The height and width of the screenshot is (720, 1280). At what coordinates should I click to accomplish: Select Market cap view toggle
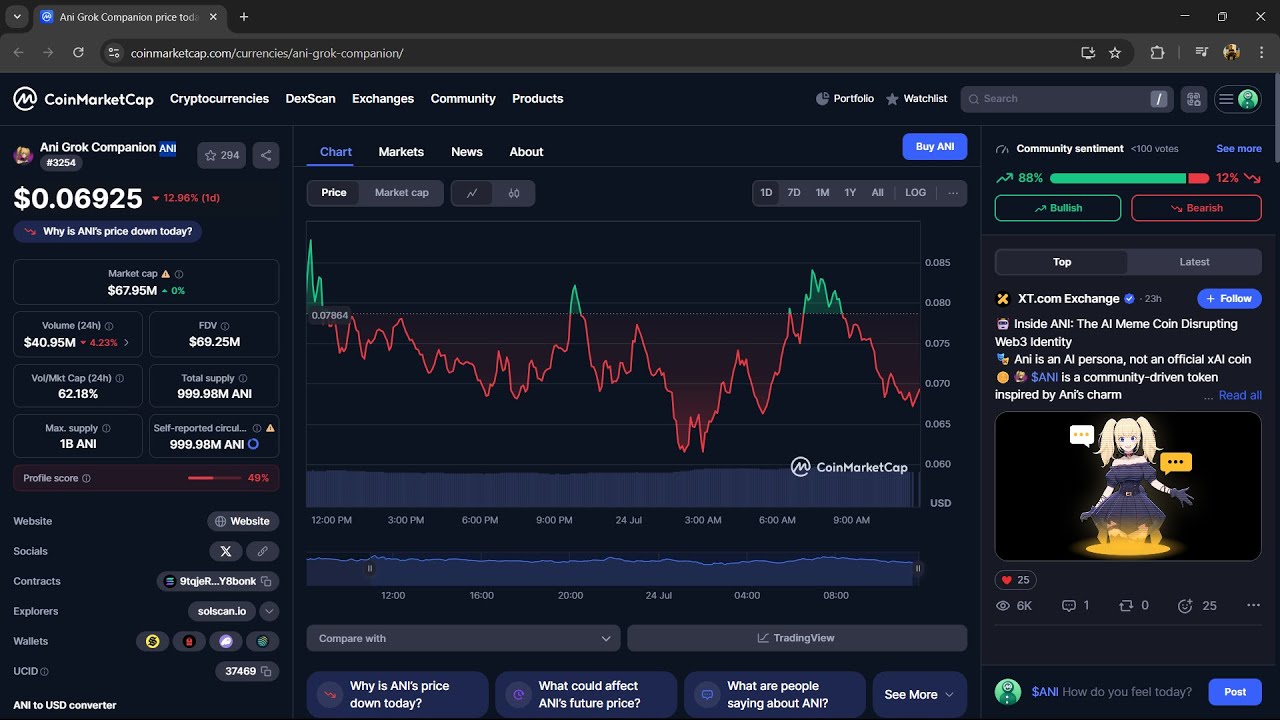pyautogui.click(x=402, y=193)
